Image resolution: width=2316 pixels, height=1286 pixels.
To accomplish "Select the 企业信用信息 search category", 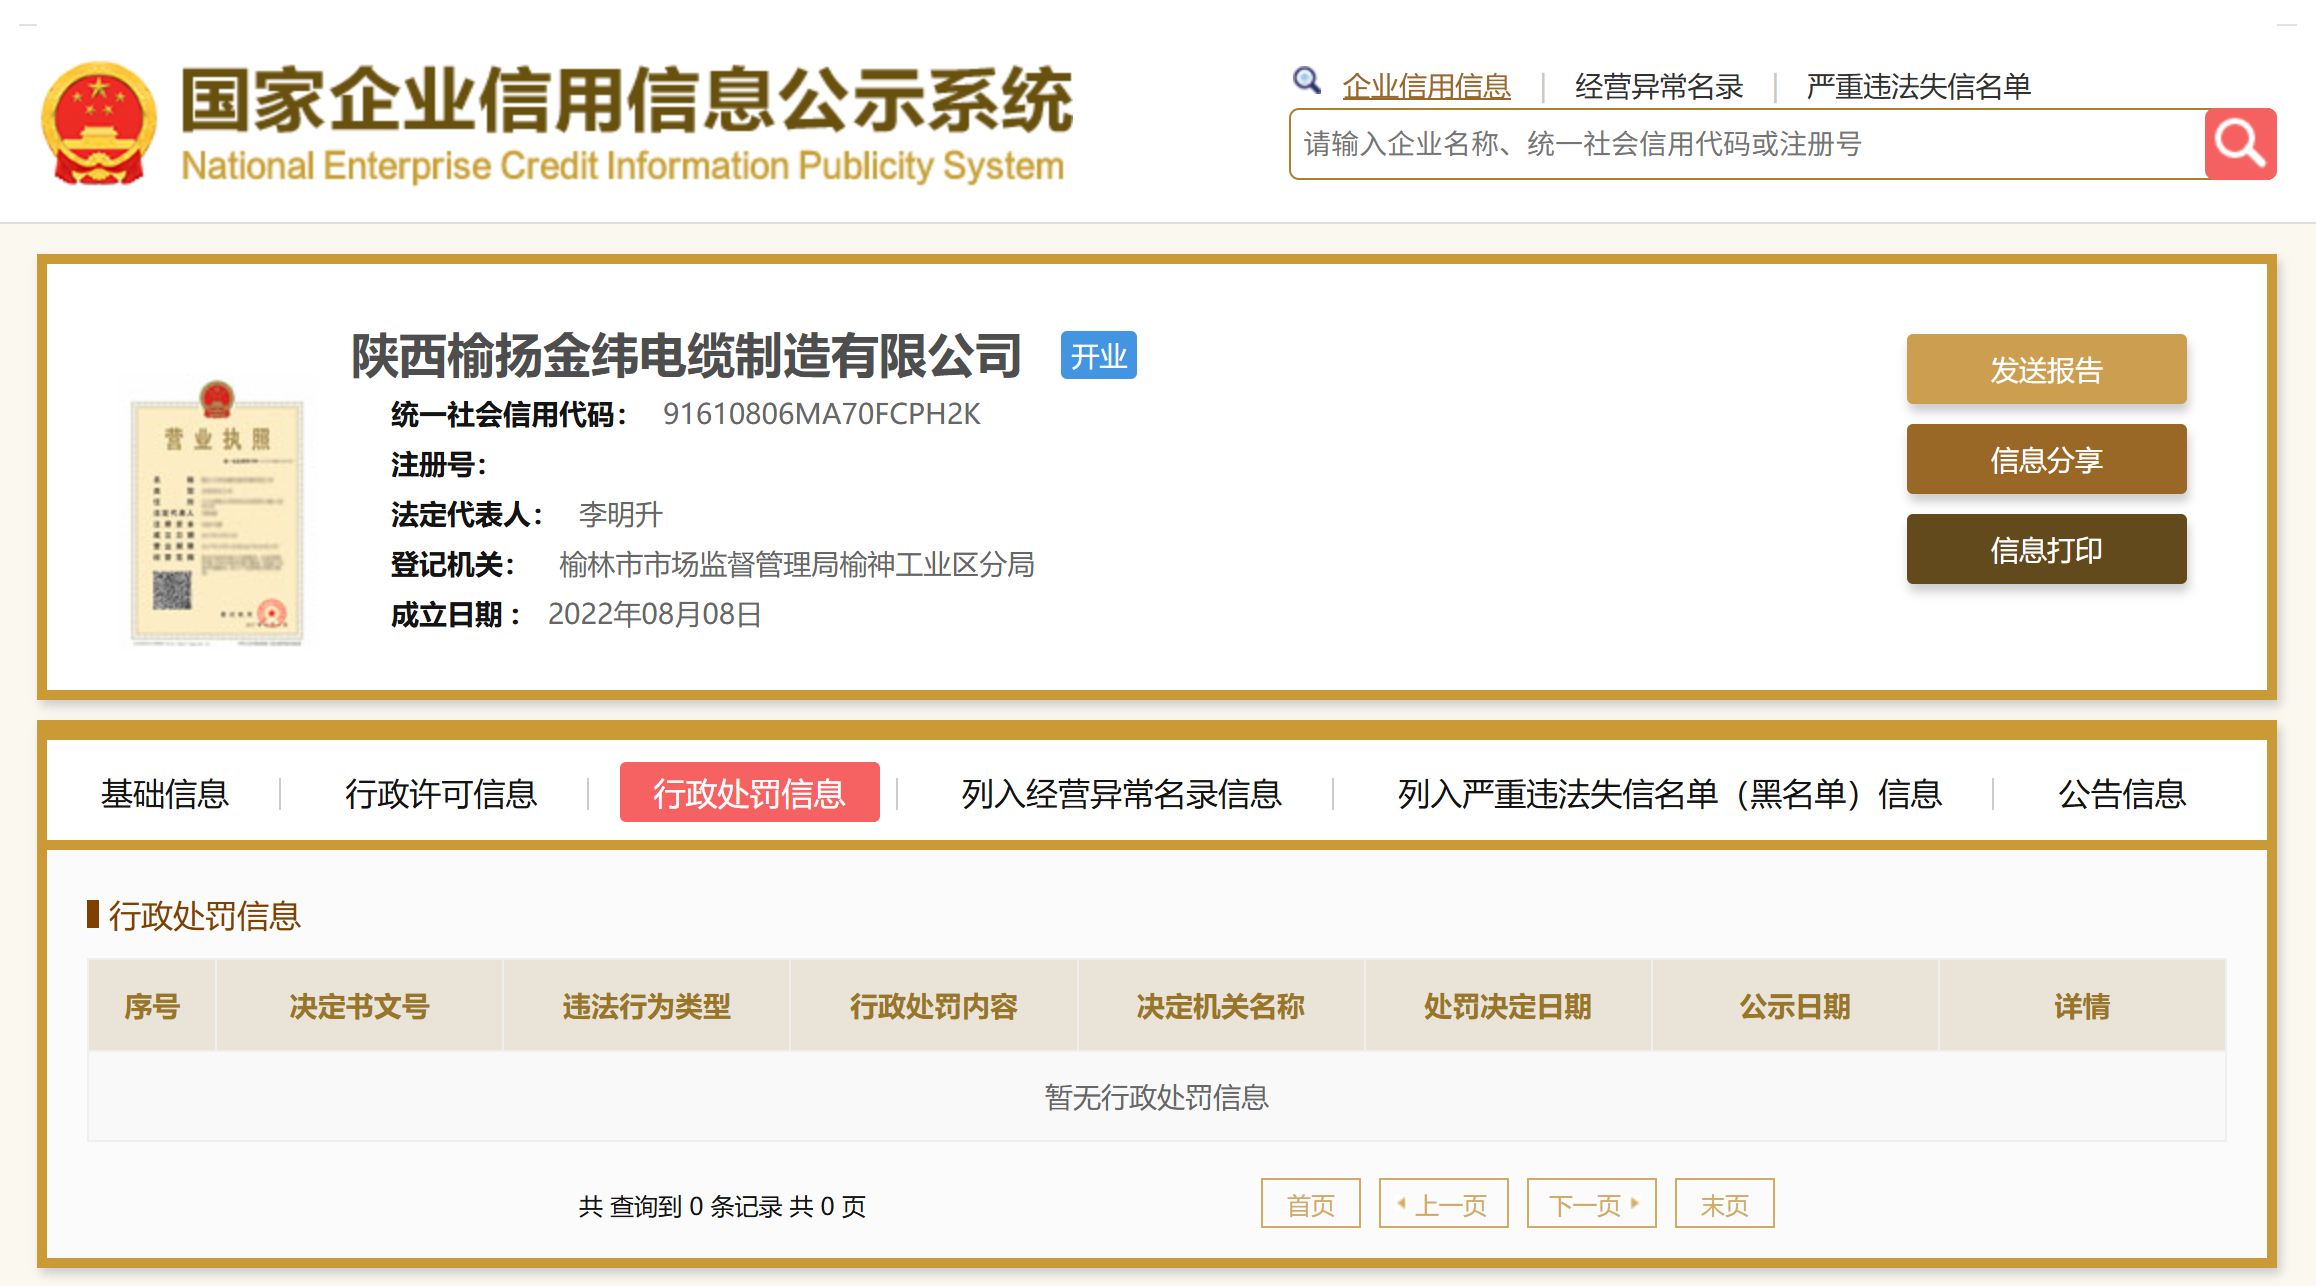I will 1426,87.
